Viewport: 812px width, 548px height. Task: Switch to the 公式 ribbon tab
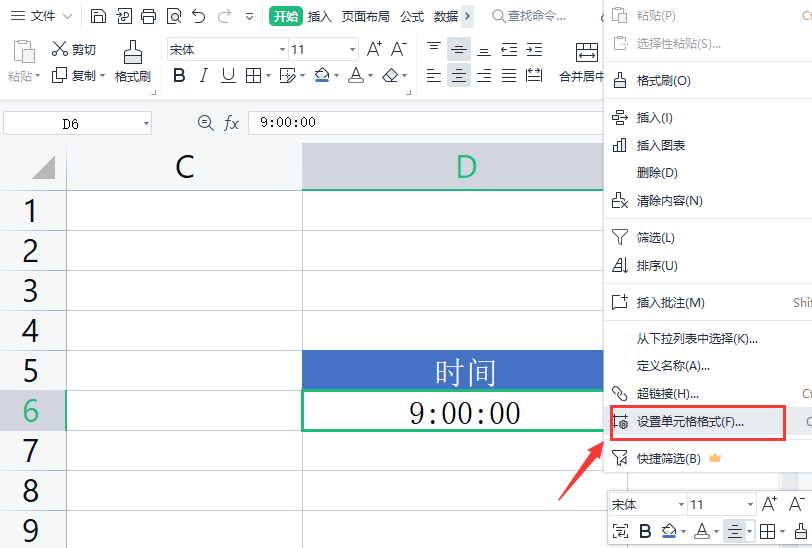412,17
